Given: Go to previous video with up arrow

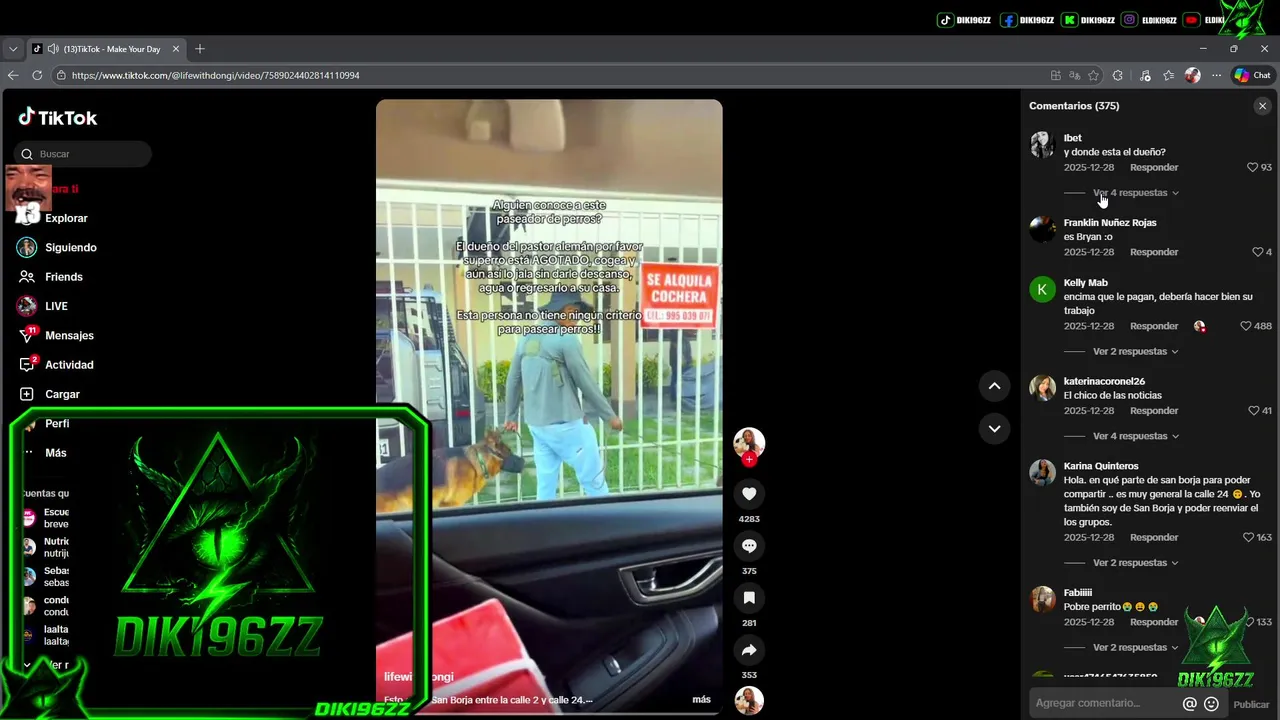Looking at the screenshot, I should click(994, 386).
